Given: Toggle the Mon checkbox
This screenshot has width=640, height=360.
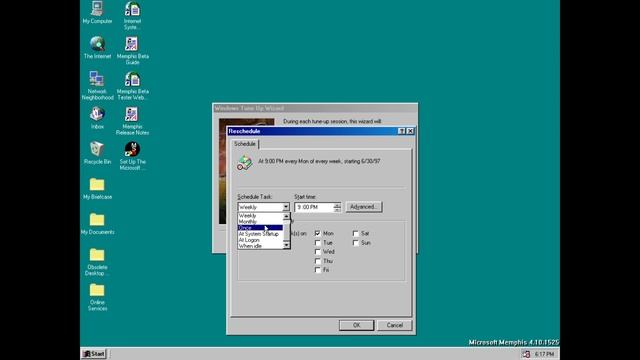Looking at the screenshot, I should [x=318, y=233].
